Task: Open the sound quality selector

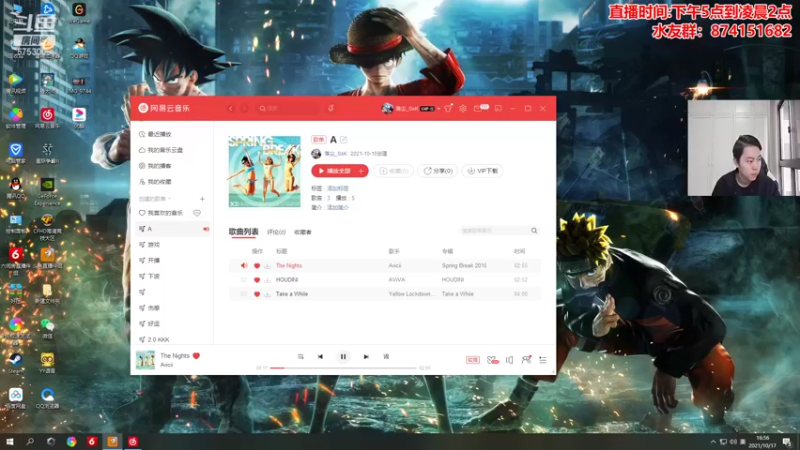Action: [x=472, y=360]
